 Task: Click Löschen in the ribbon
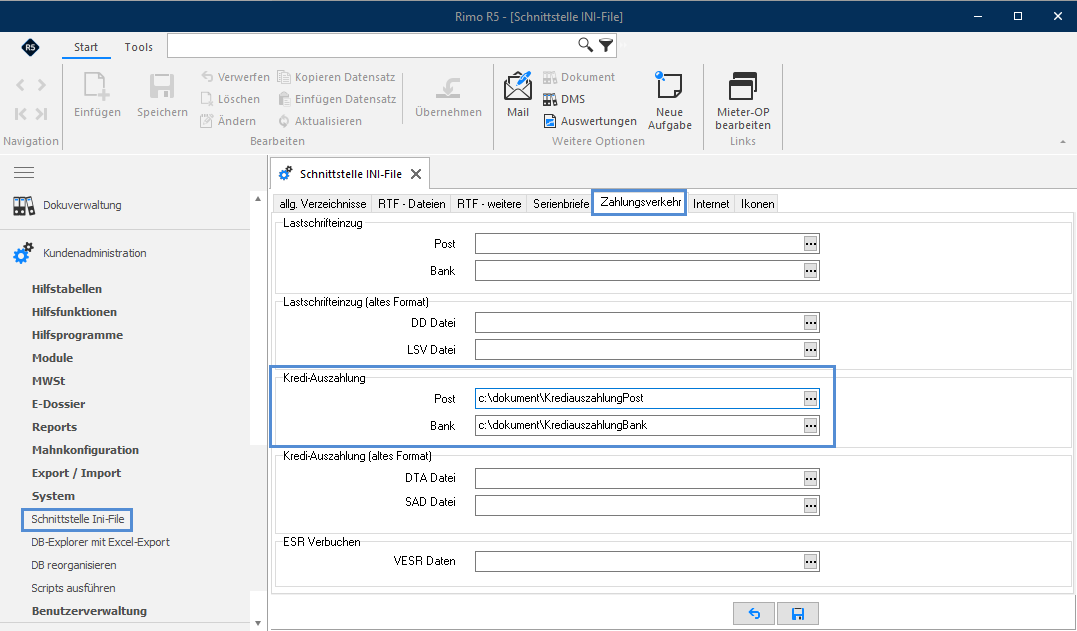[230, 99]
